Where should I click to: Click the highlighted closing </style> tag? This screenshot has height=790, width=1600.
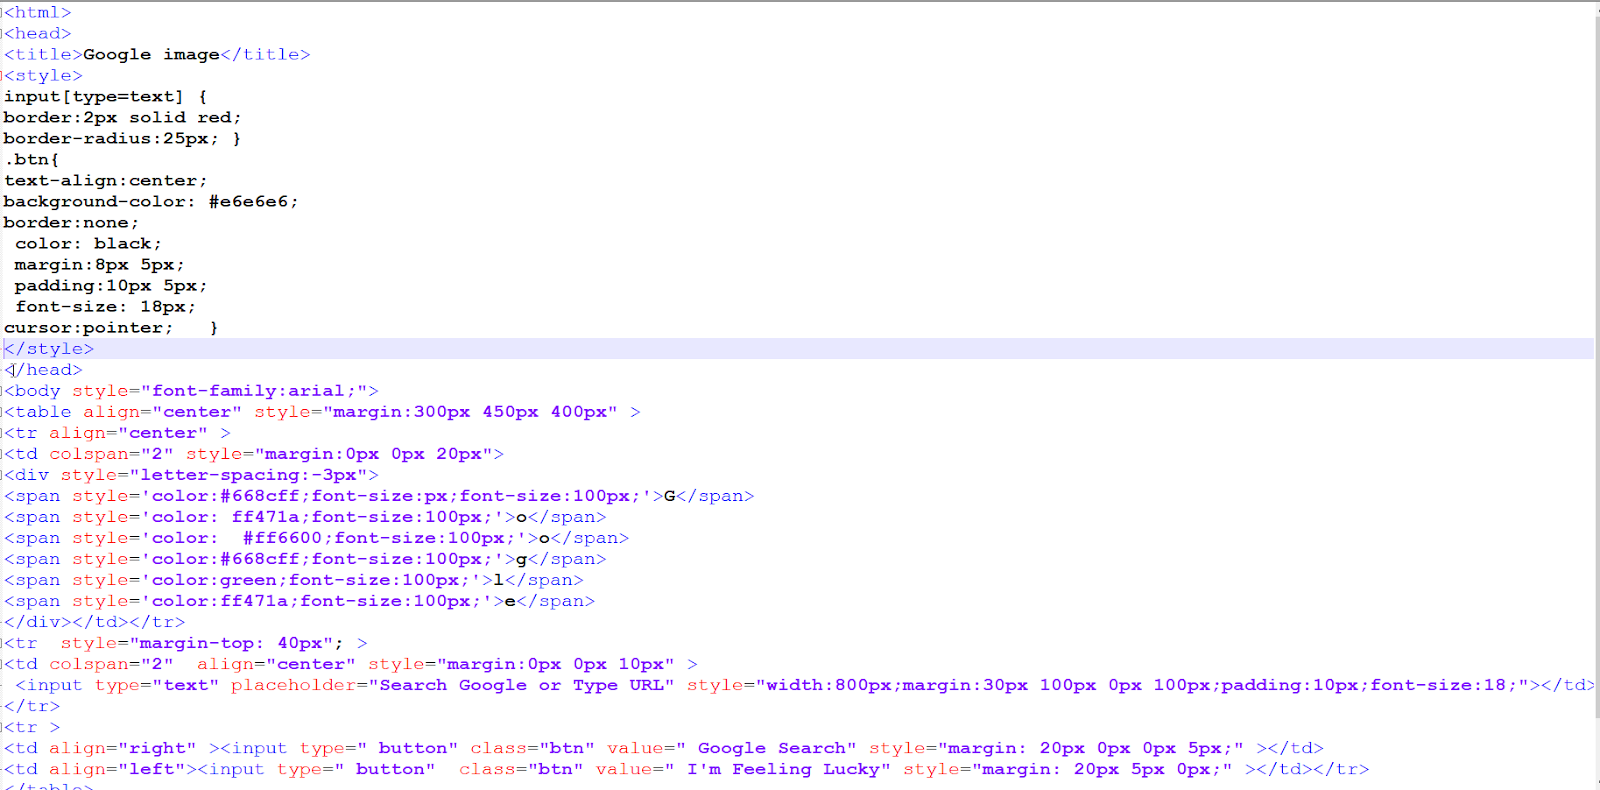click(x=49, y=348)
